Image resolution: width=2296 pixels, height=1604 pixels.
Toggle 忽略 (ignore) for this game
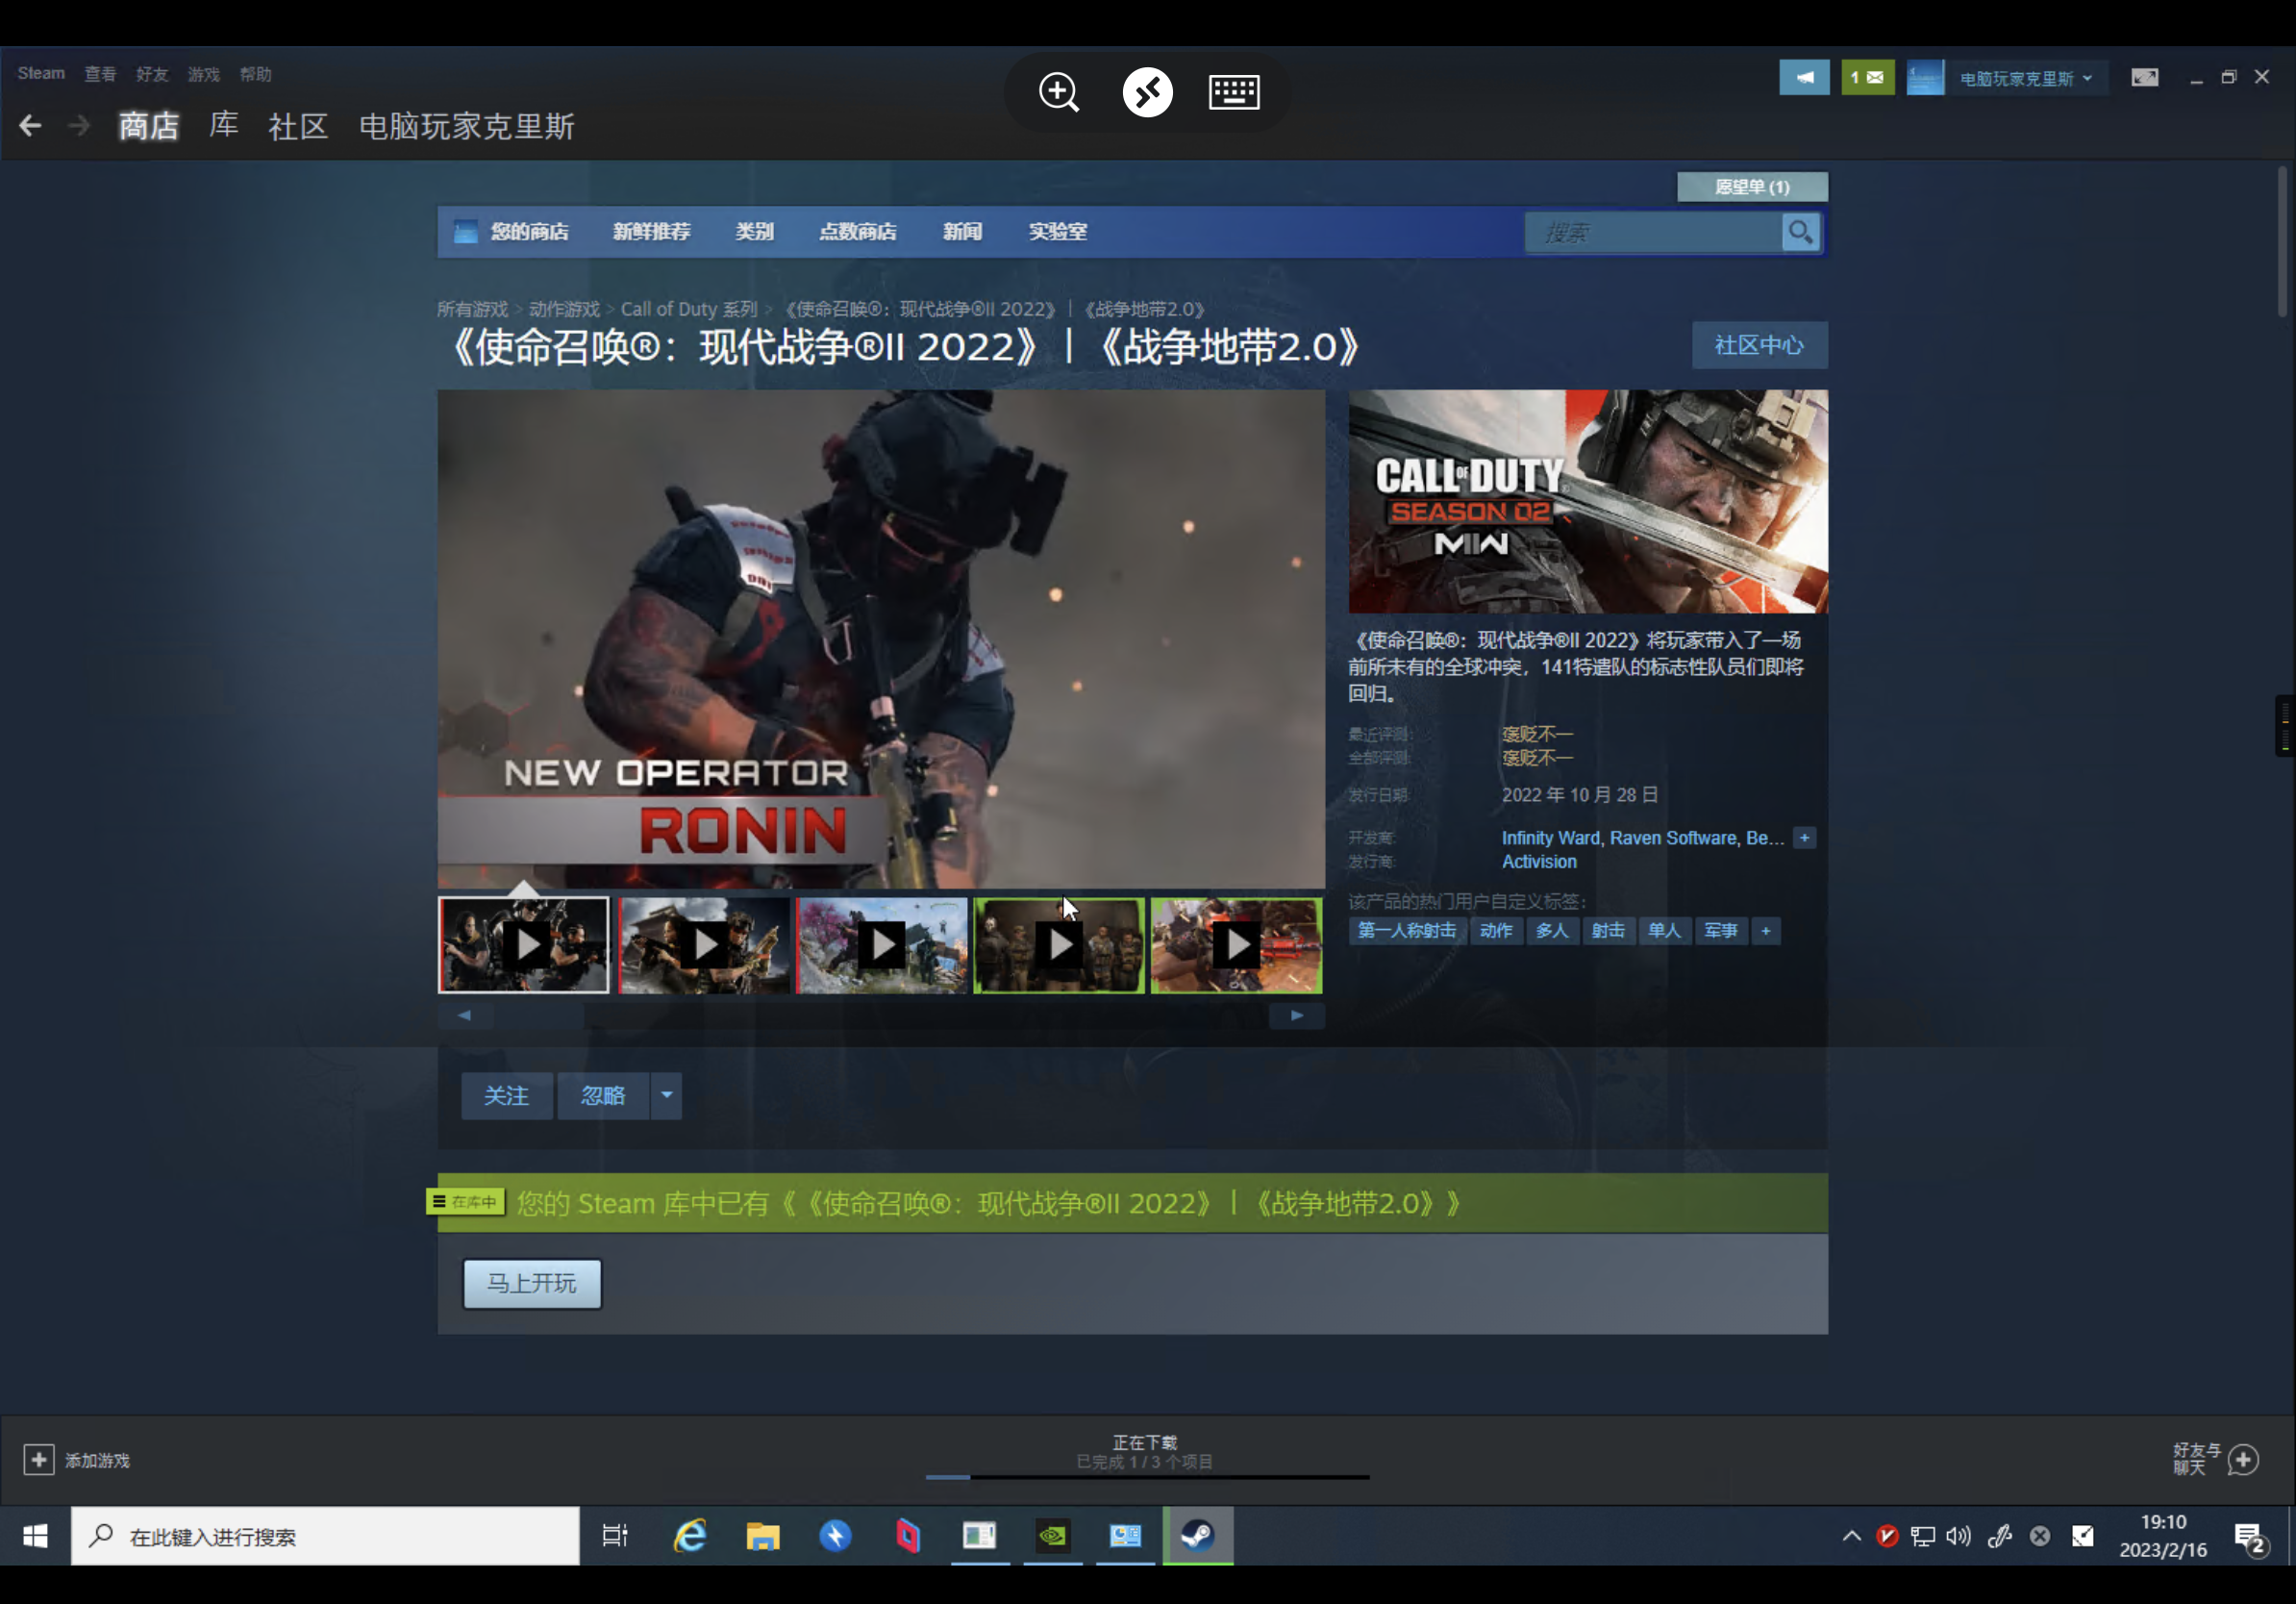tap(603, 1095)
